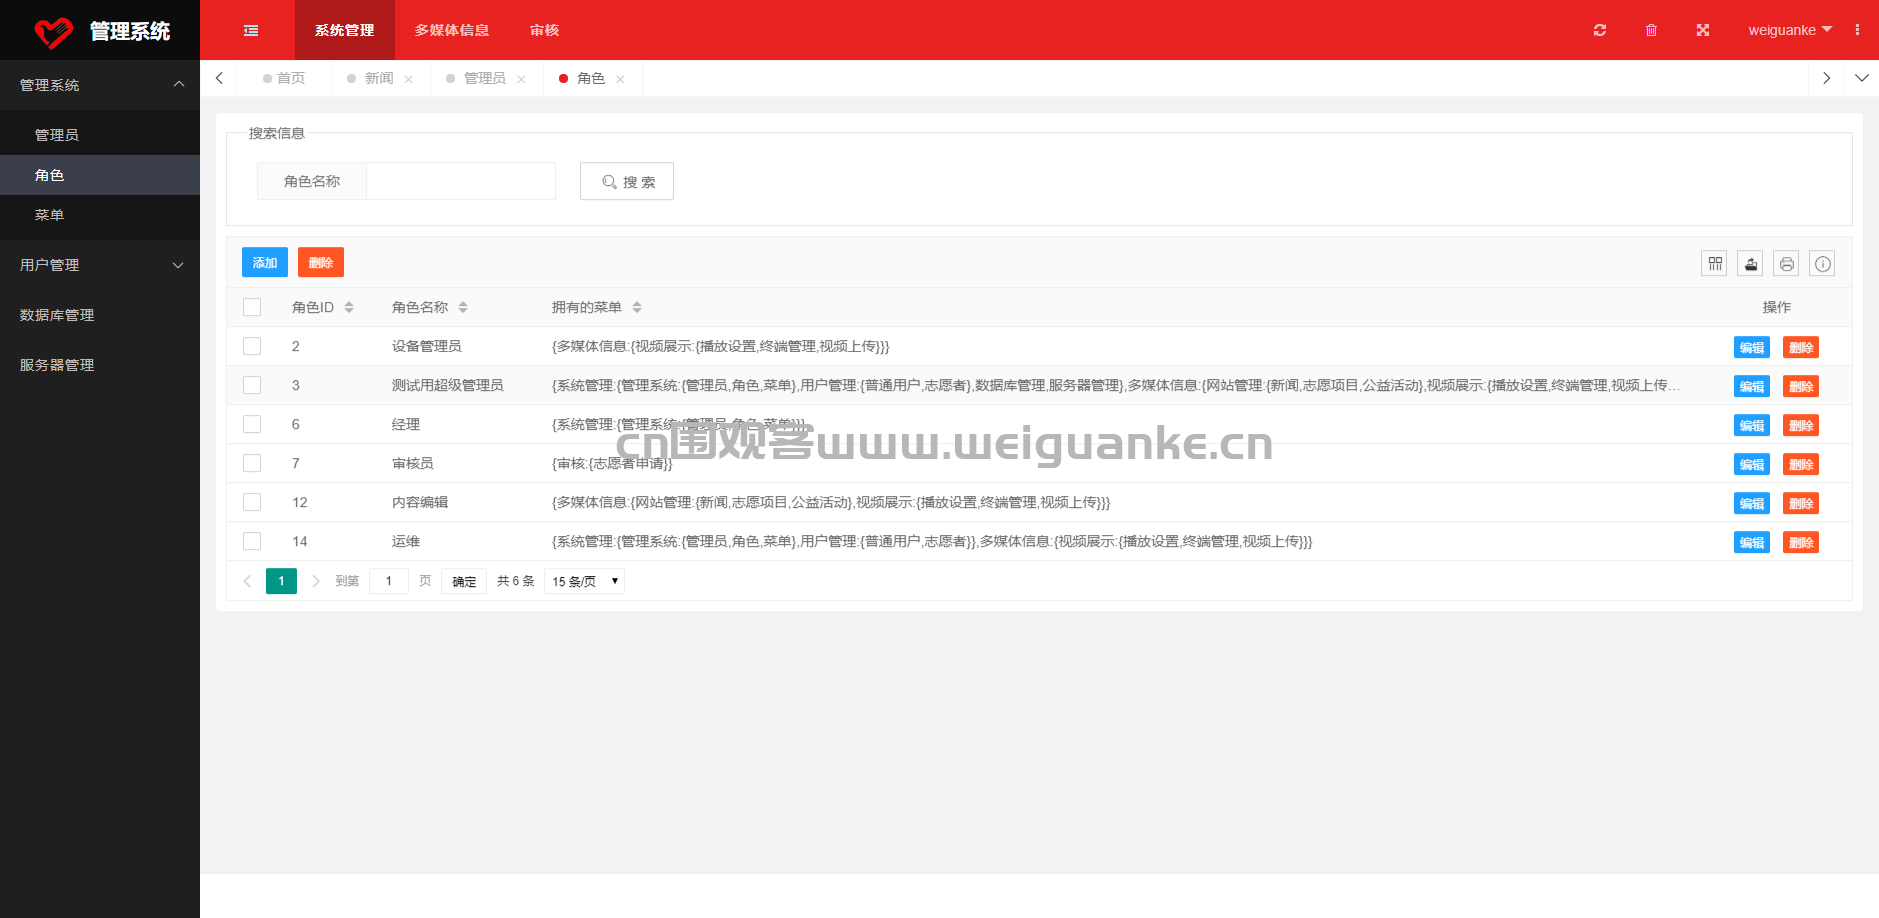Collapse the sidebar with the menu-fold icon

click(x=251, y=30)
